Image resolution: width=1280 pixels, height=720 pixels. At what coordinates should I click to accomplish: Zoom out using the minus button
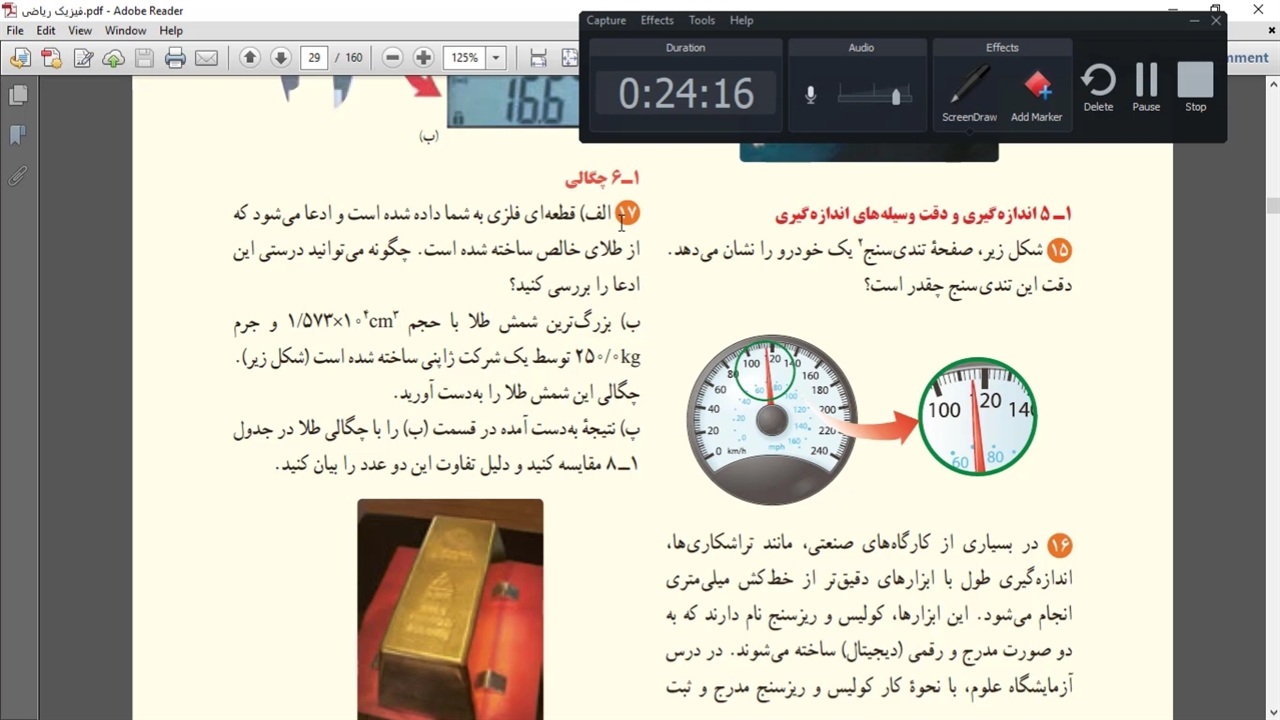click(392, 58)
